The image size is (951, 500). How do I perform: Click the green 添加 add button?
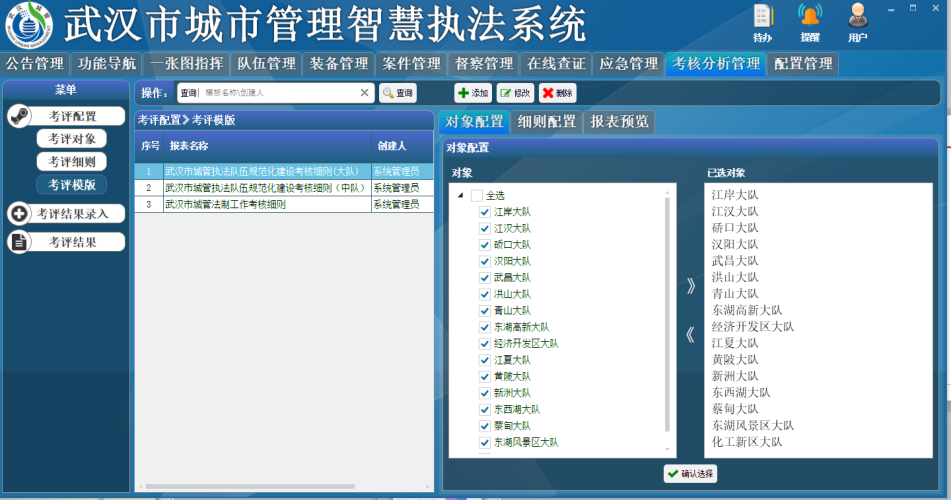pos(473,93)
